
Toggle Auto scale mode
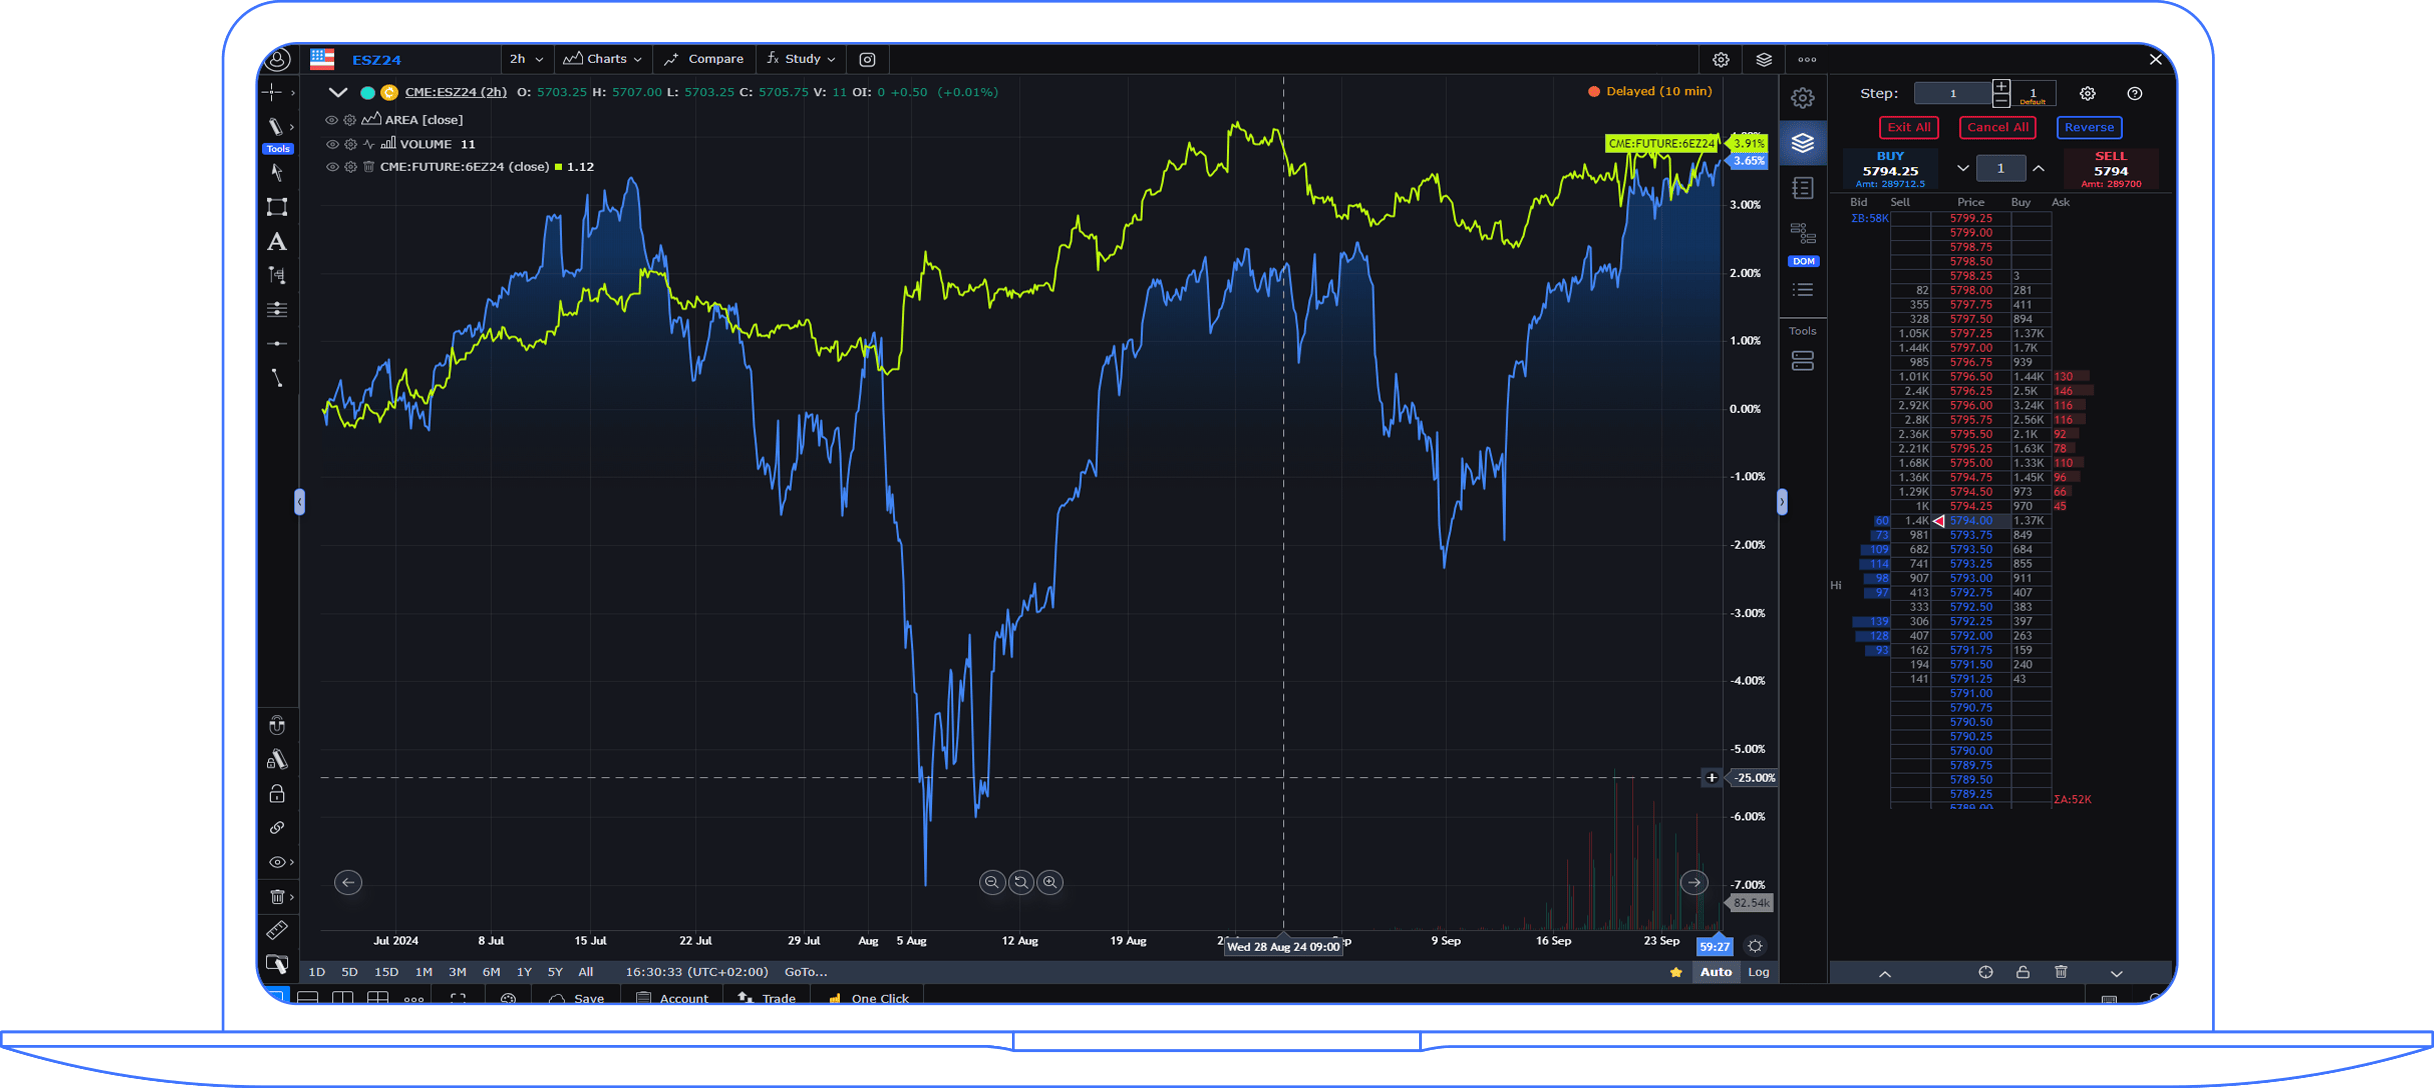[1716, 972]
